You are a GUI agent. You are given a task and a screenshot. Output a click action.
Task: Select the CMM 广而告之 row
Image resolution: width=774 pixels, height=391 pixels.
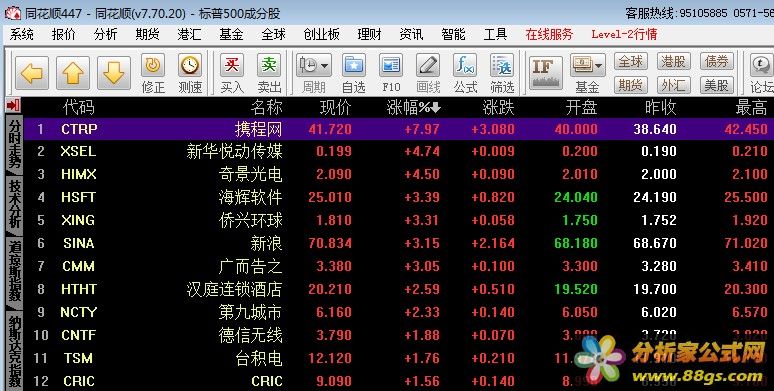tap(399, 266)
